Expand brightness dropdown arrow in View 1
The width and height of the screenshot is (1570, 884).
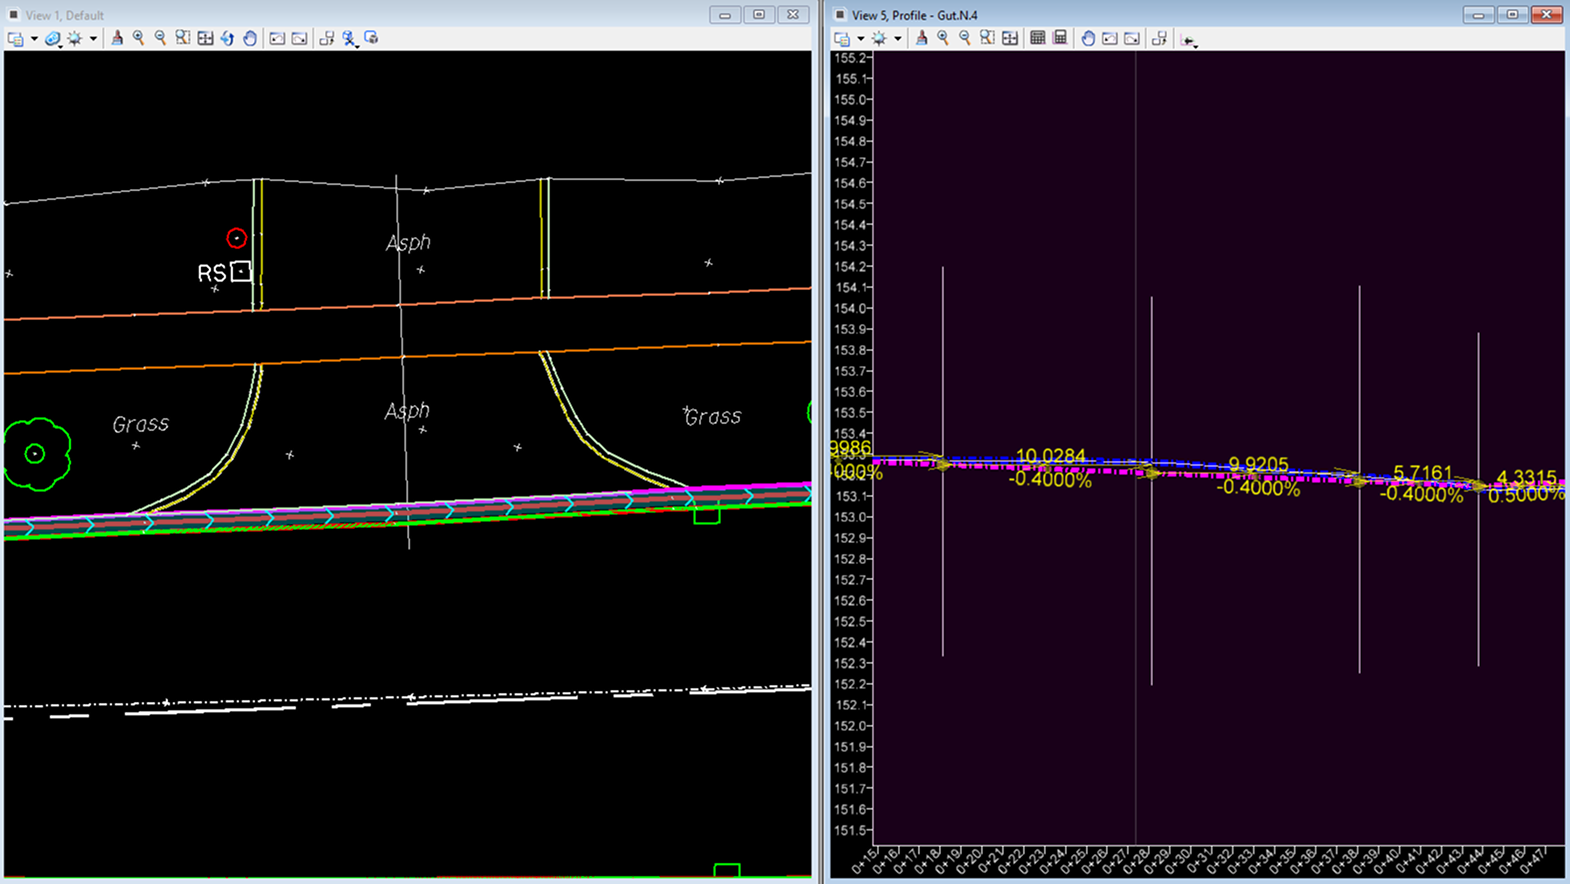click(93, 39)
